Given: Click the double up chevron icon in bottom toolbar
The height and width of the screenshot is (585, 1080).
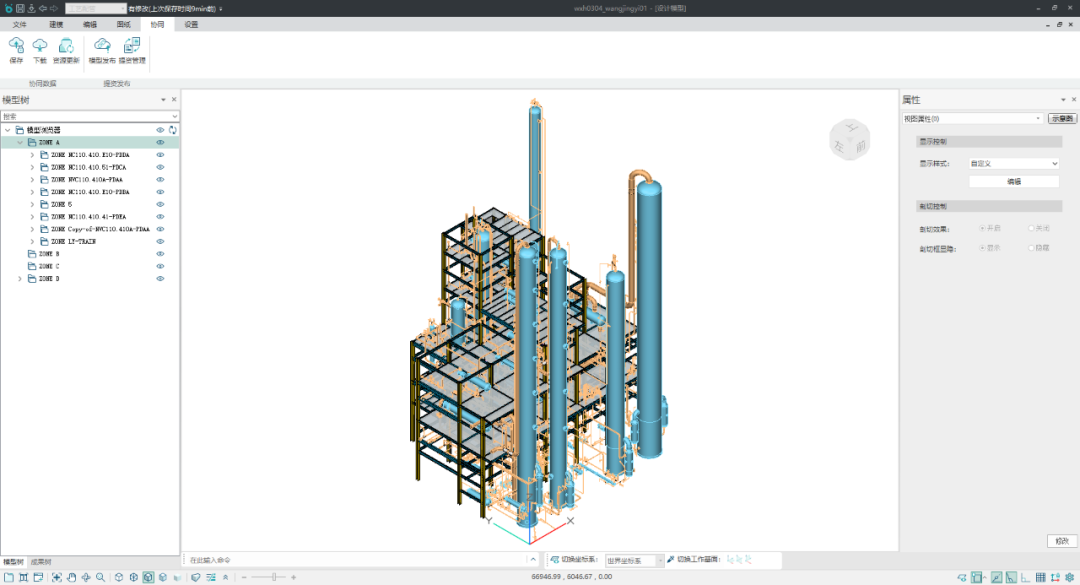Looking at the screenshot, I should coord(225,577).
